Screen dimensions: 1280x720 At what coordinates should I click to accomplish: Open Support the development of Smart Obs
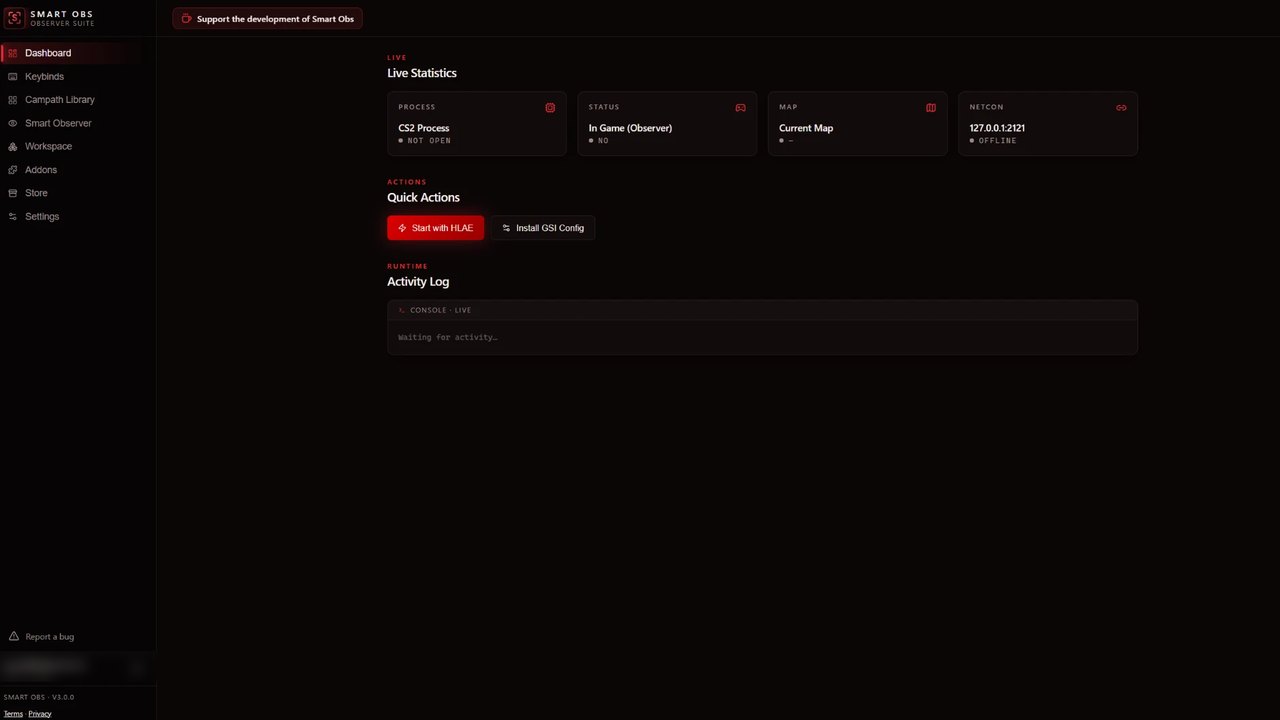267,18
